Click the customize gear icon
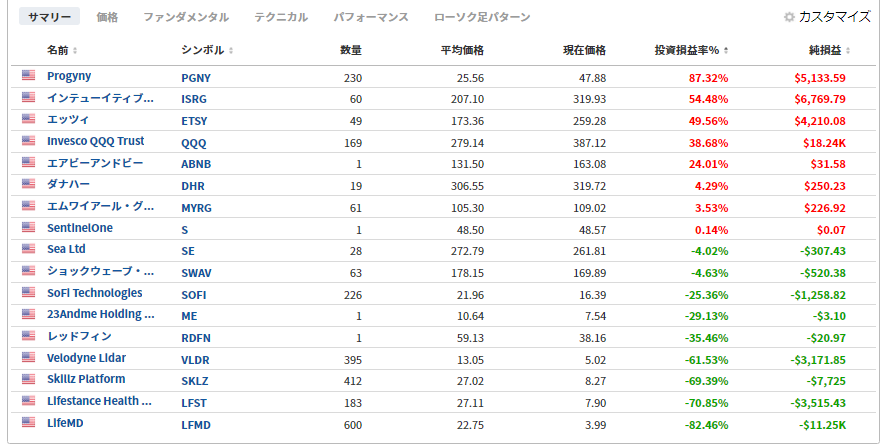The width and height of the screenshot is (884, 446). click(789, 17)
